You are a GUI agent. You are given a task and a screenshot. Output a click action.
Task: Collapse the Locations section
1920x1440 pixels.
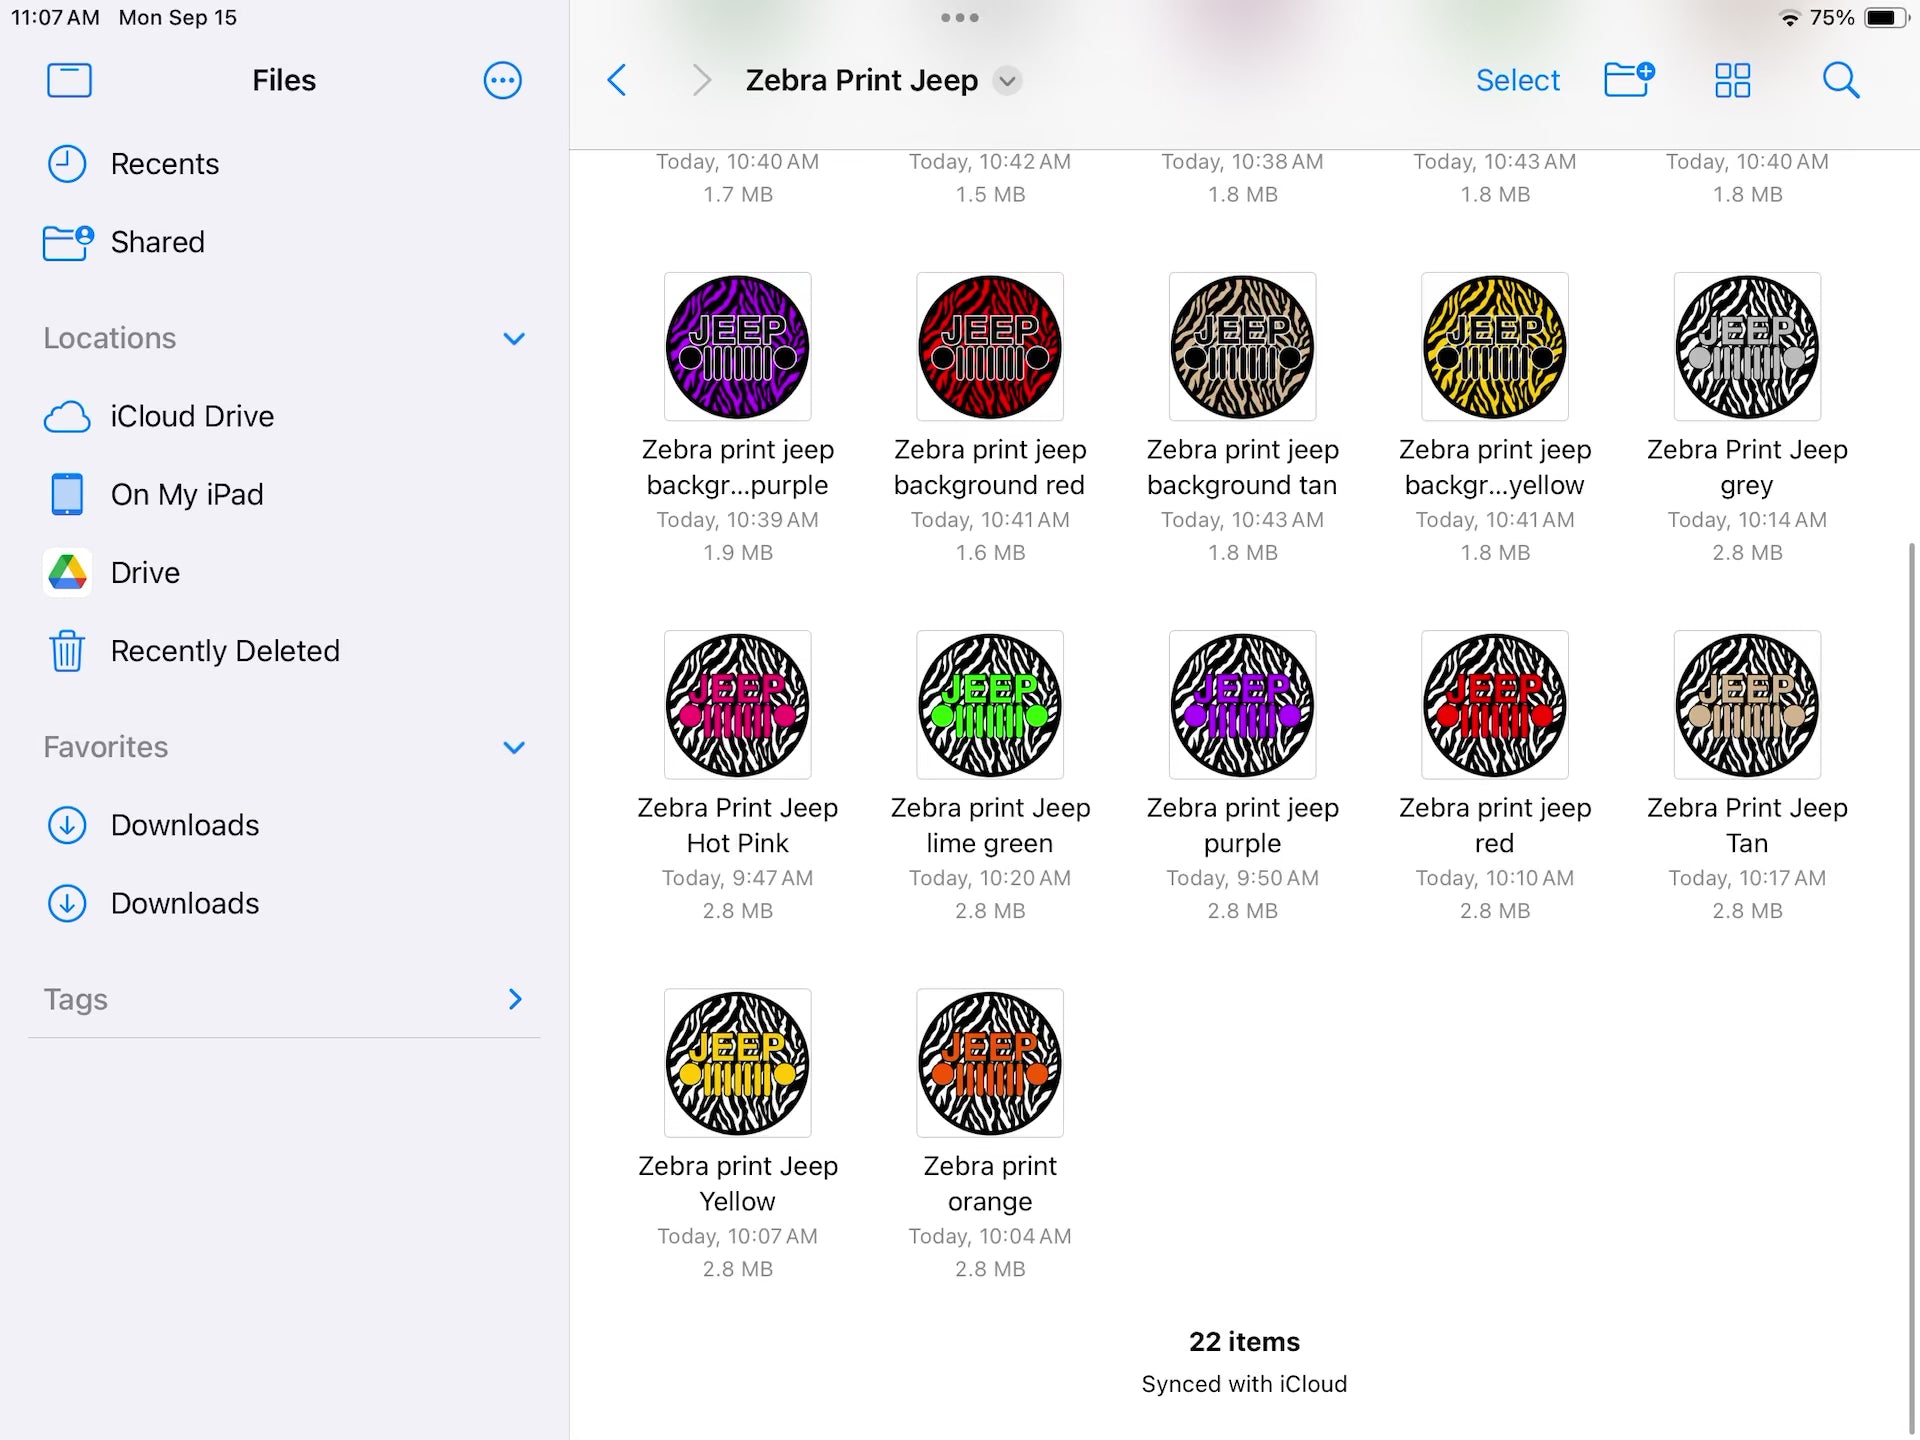pyautogui.click(x=514, y=339)
